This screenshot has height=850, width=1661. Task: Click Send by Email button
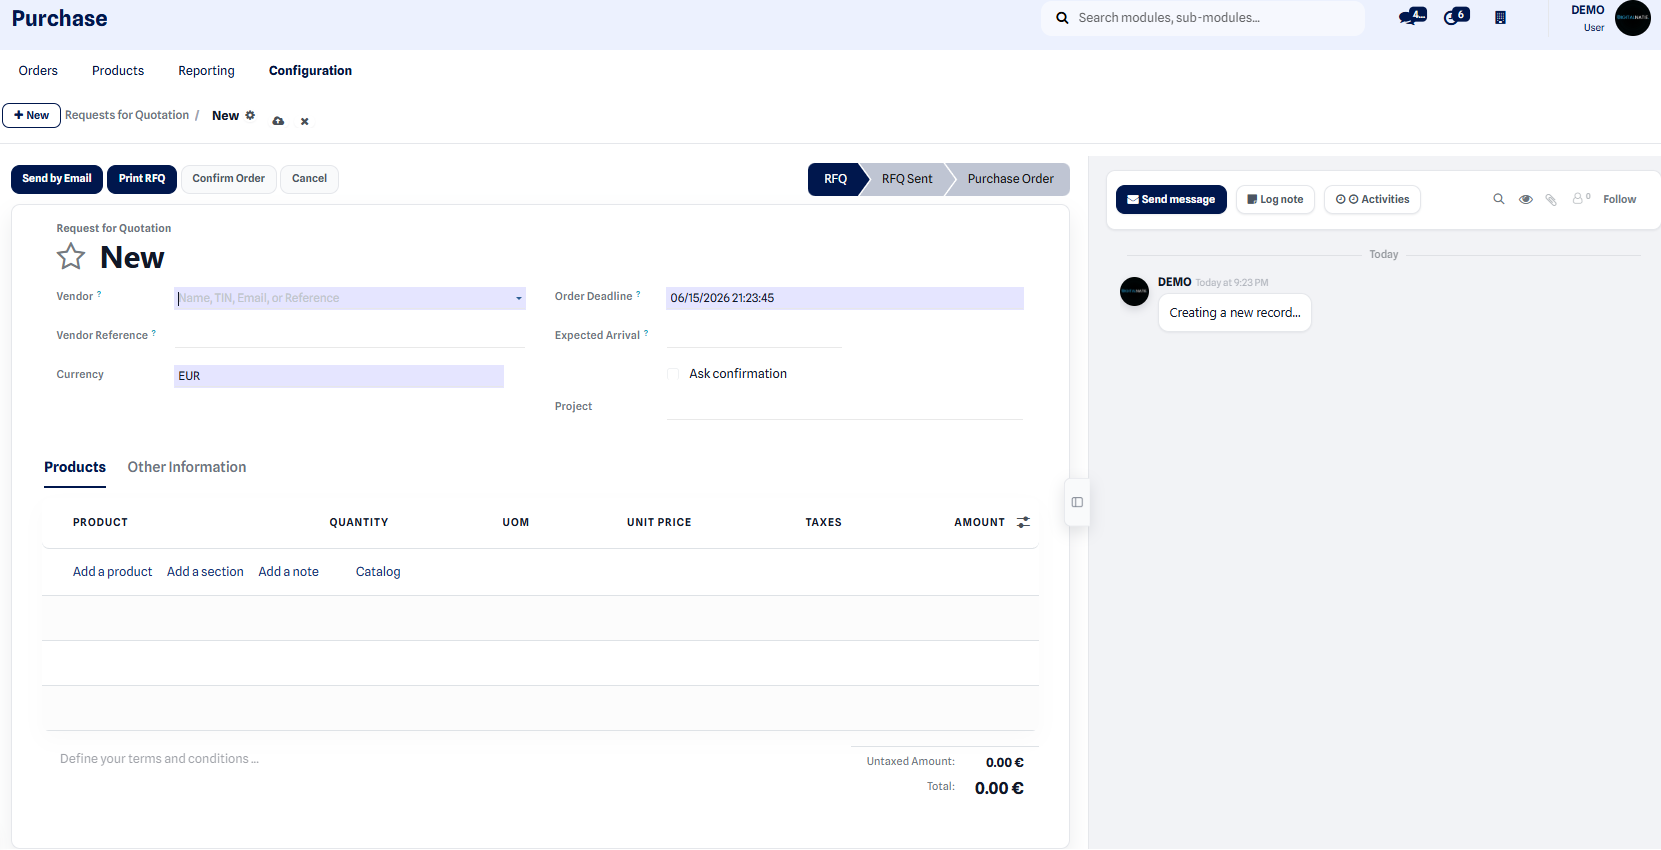tap(57, 179)
